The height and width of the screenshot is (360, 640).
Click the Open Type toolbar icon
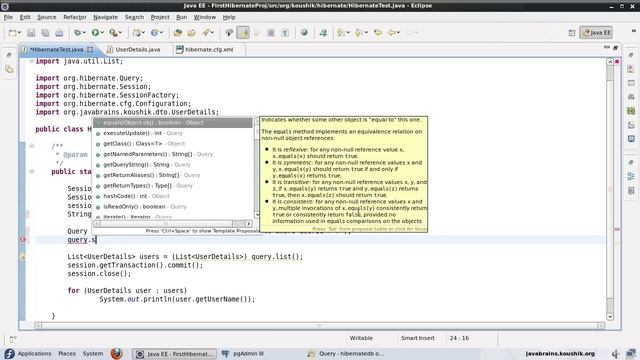[178, 33]
